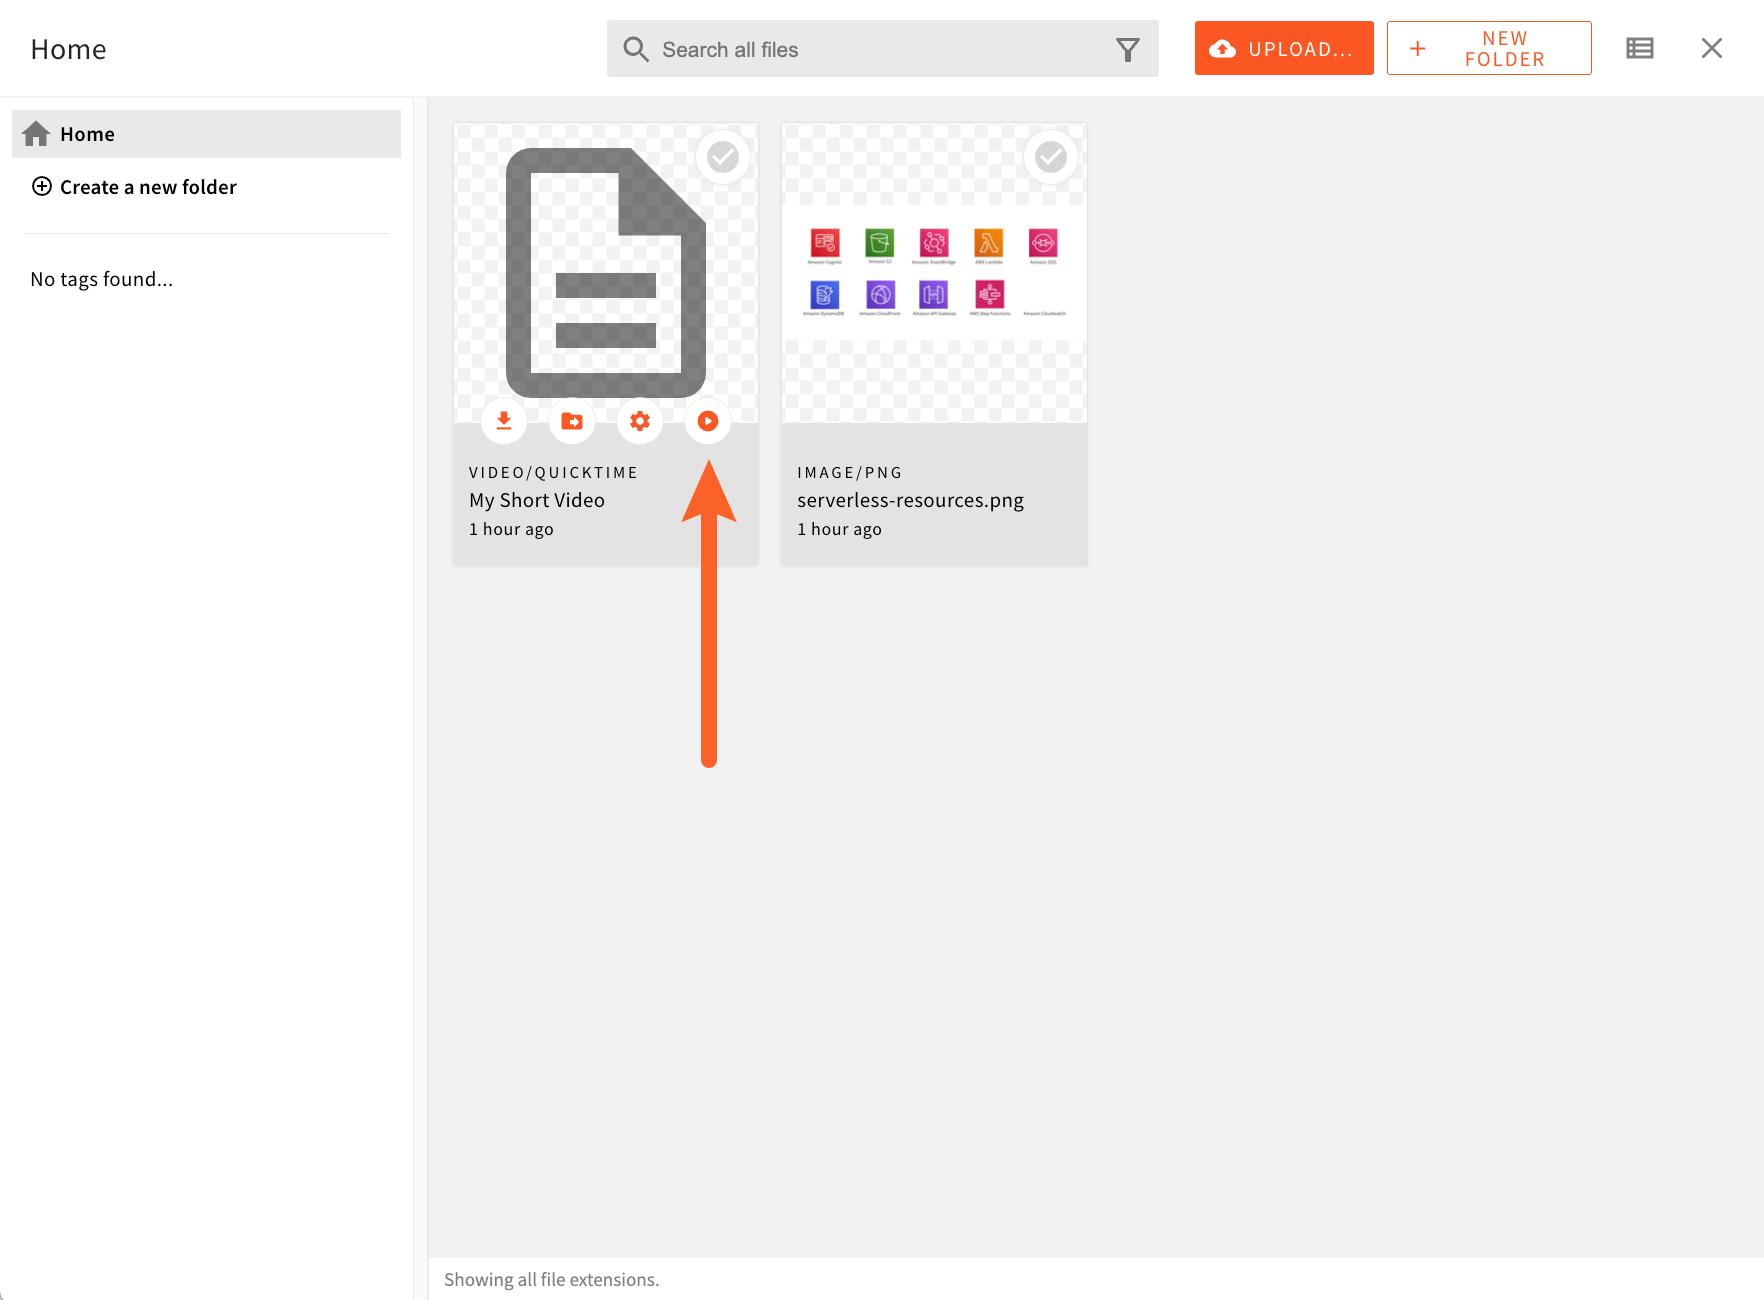Open settings gear for My Short Video
This screenshot has width=1764, height=1300.
click(x=640, y=421)
